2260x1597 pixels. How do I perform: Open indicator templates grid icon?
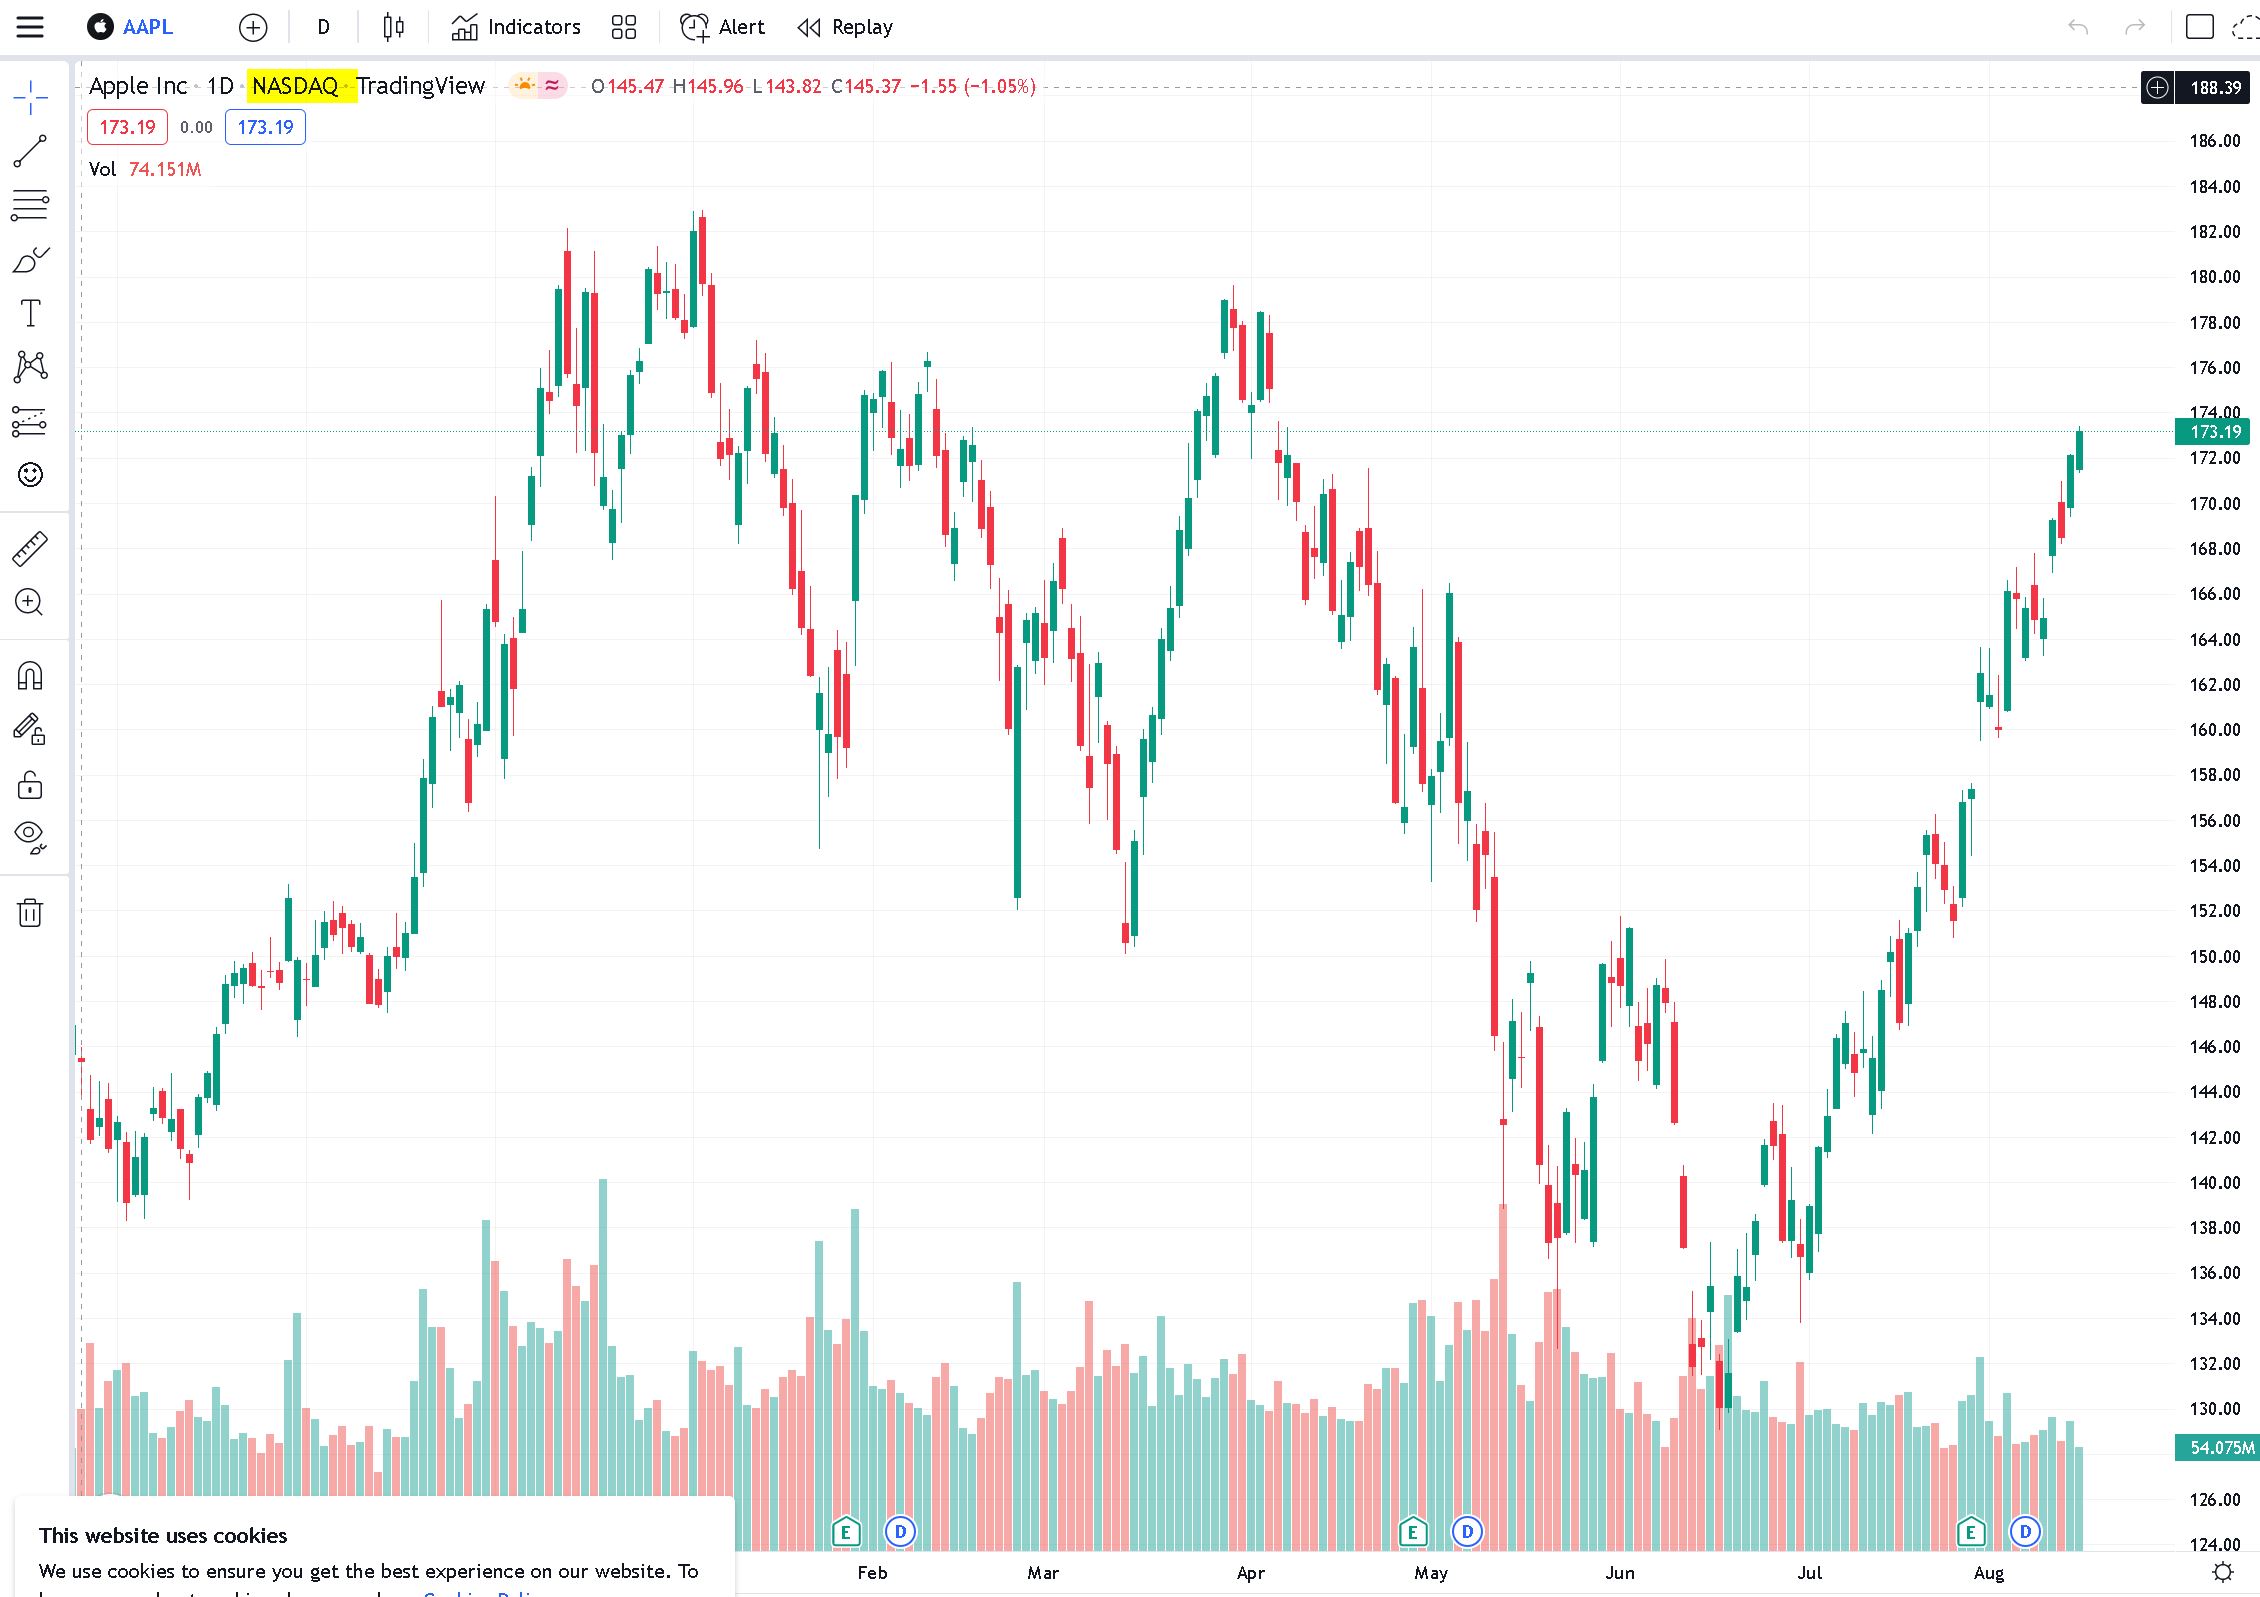624,27
